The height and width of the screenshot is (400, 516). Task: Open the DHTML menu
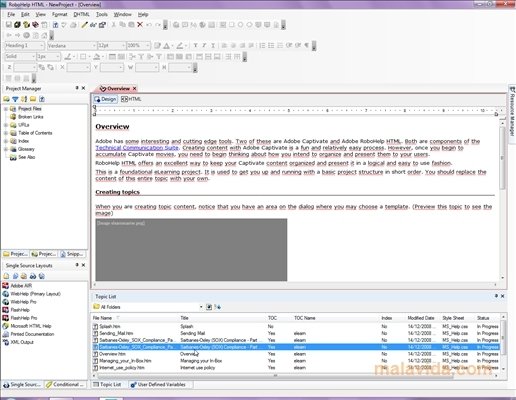click(81, 14)
